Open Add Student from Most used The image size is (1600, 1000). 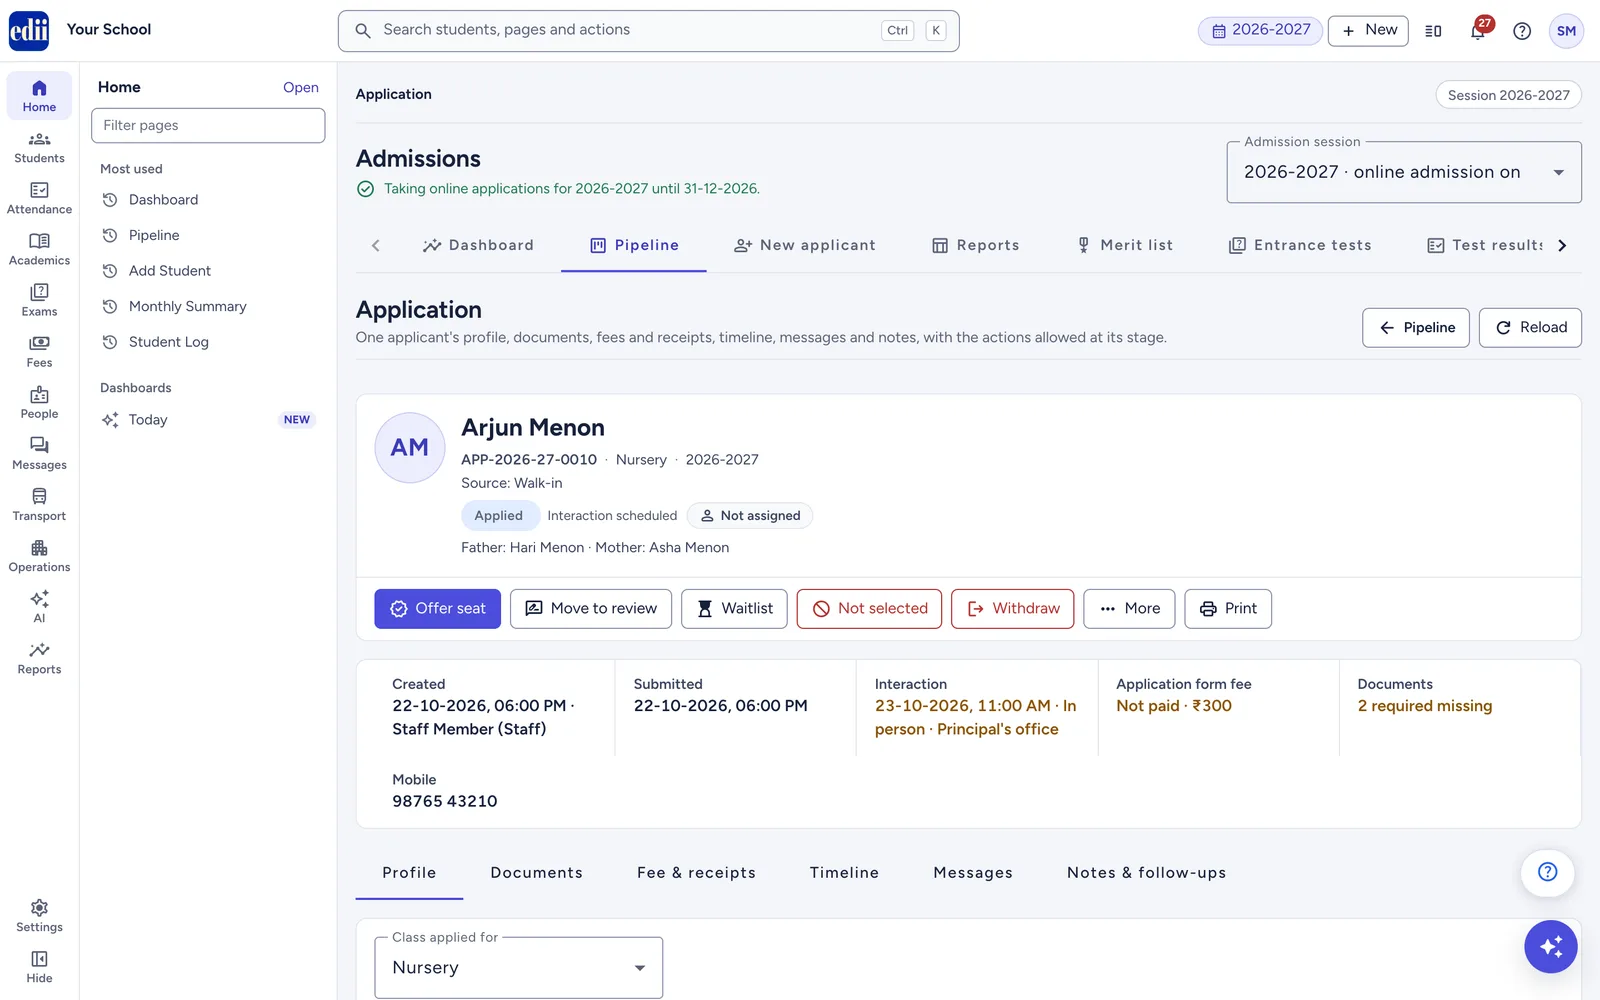(x=208, y=271)
